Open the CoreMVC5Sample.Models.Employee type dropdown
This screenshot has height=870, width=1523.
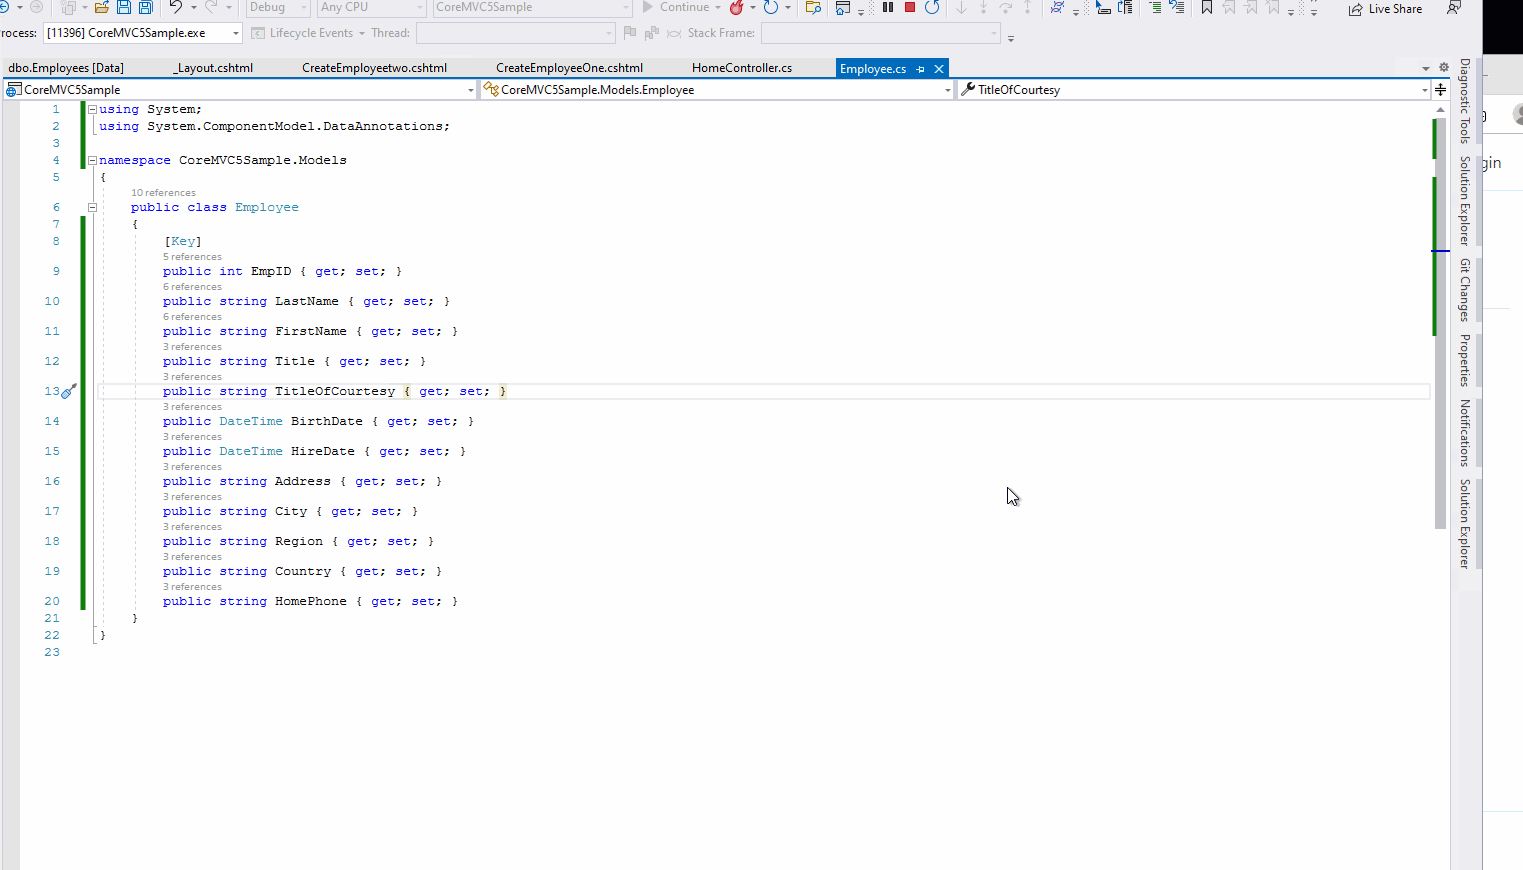(717, 89)
